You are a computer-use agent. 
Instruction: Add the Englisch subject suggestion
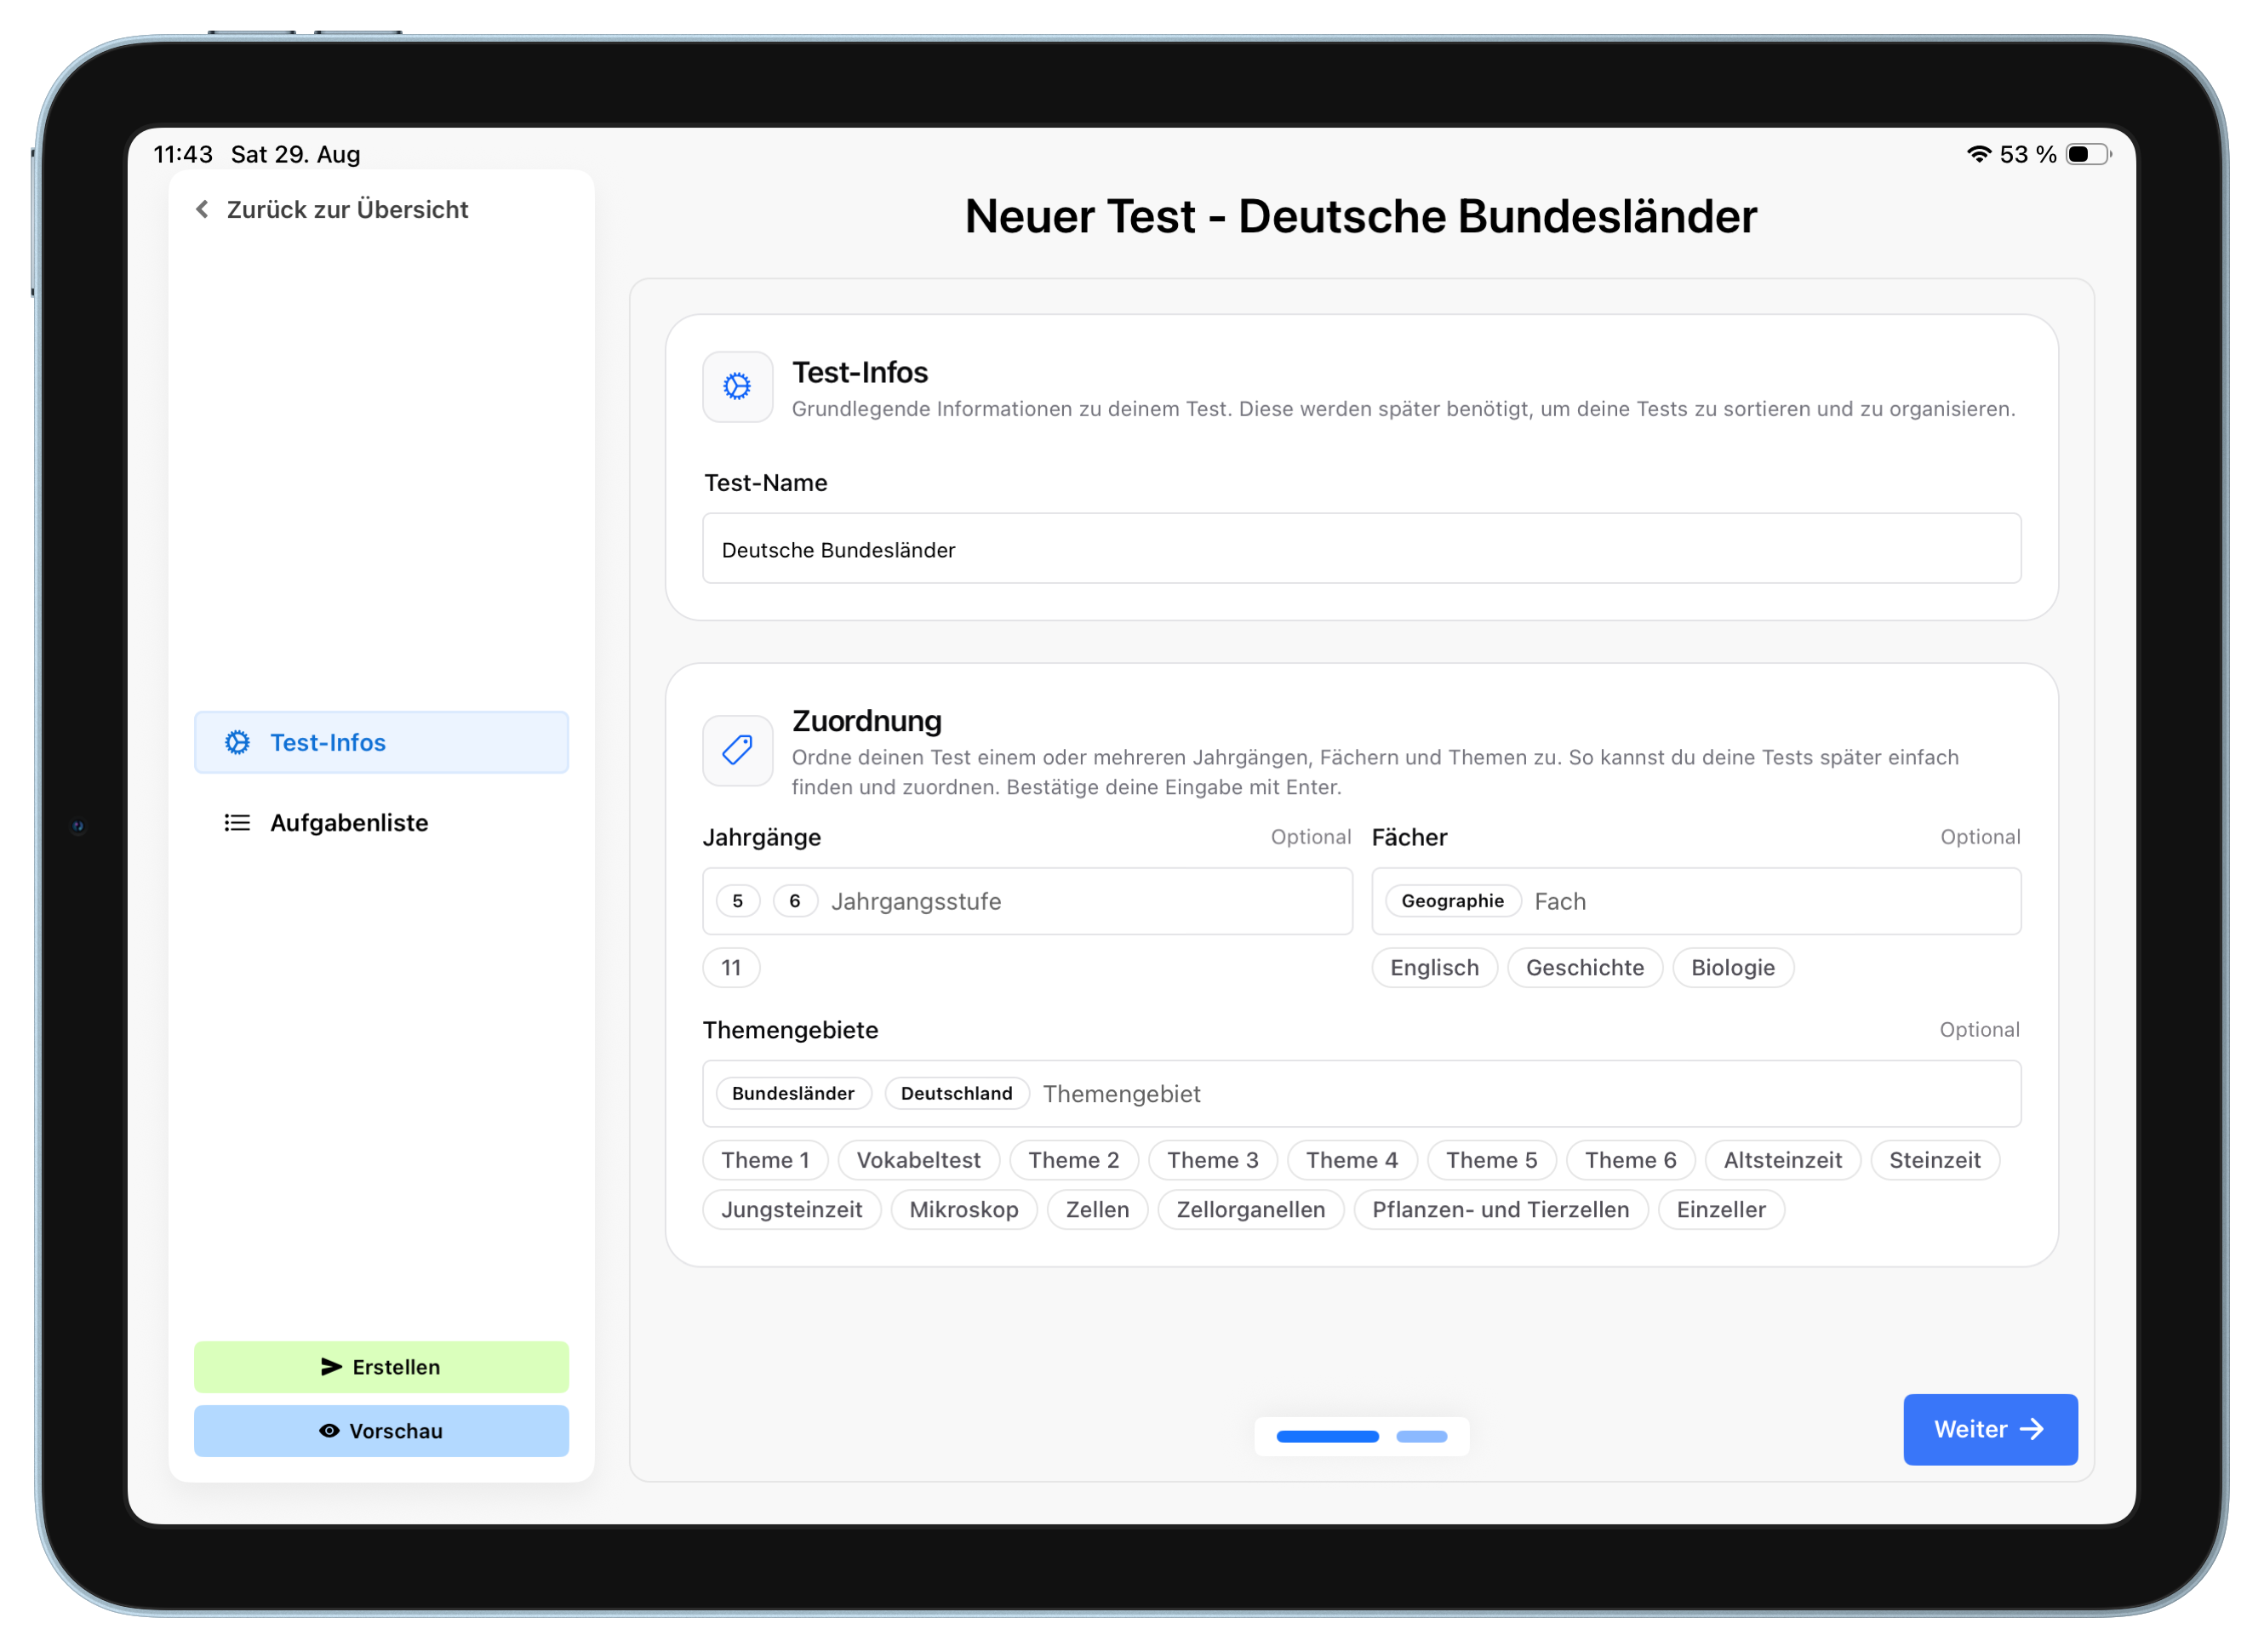[1434, 967]
